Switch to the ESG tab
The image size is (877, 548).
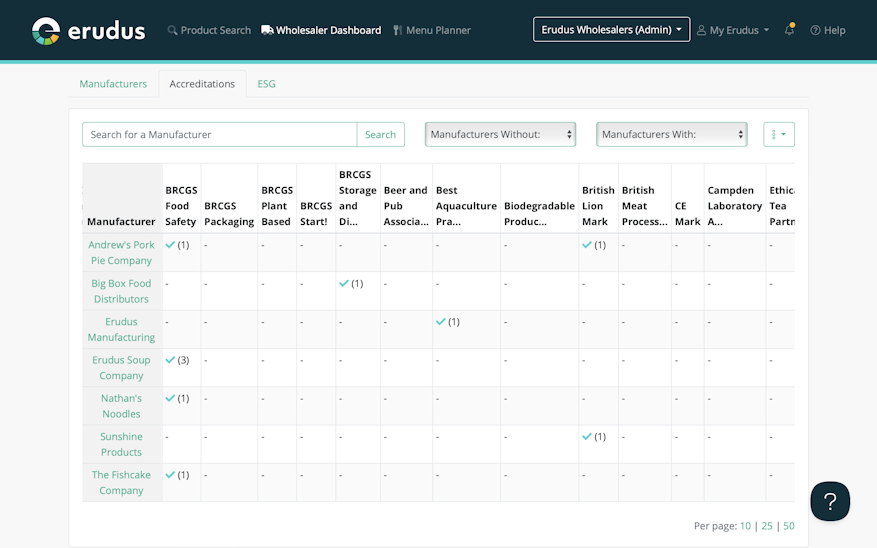coord(266,84)
